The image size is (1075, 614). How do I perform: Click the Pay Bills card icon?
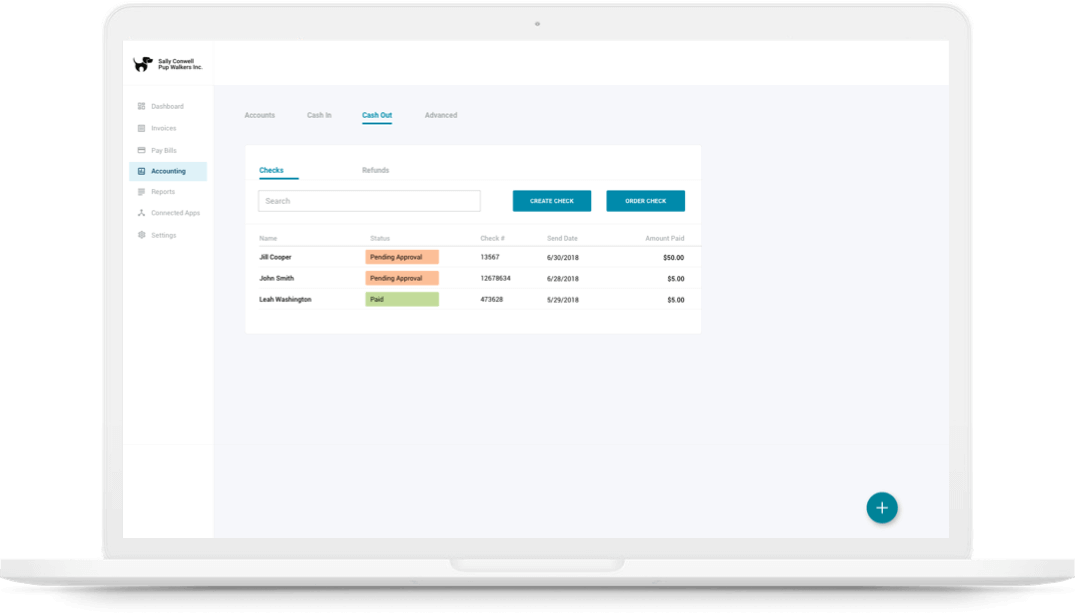coord(141,150)
